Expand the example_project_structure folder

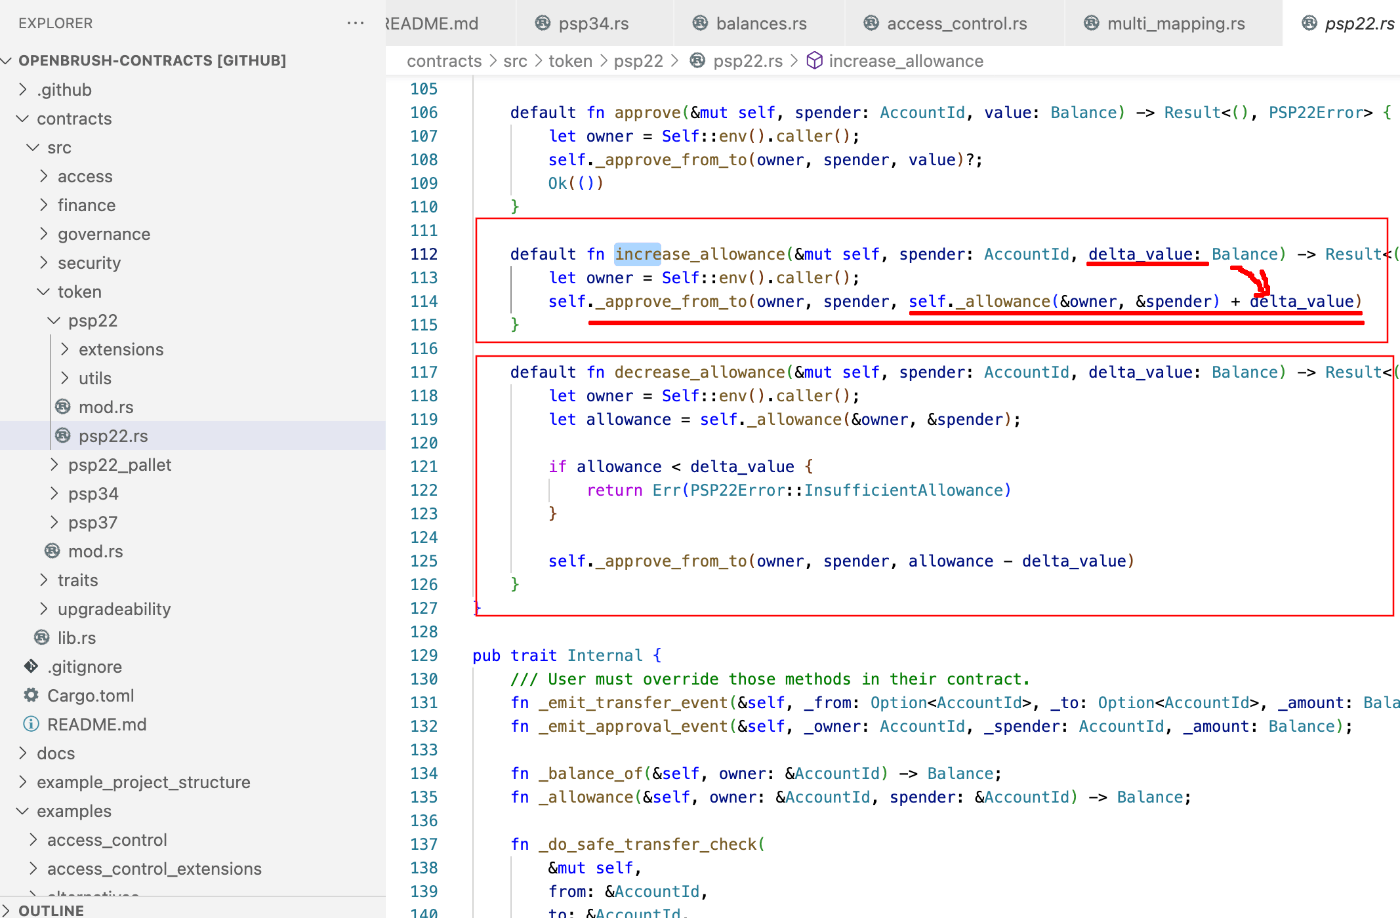click(x=23, y=783)
